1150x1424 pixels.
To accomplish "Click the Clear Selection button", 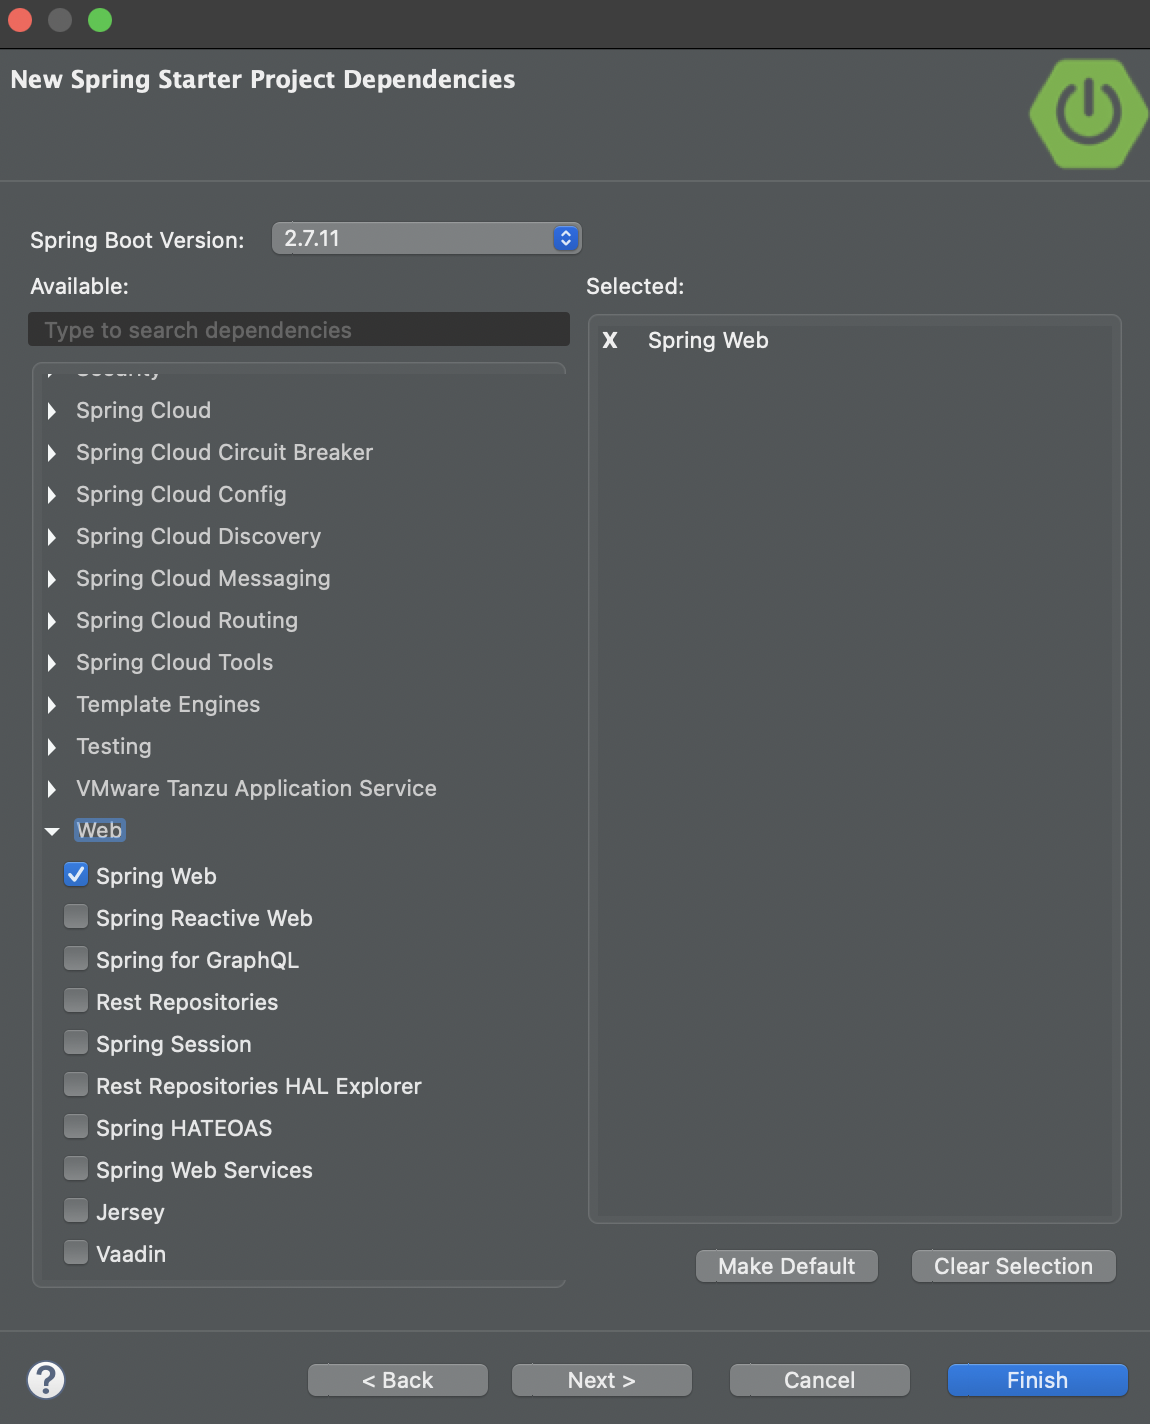I will pos(1014,1266).
